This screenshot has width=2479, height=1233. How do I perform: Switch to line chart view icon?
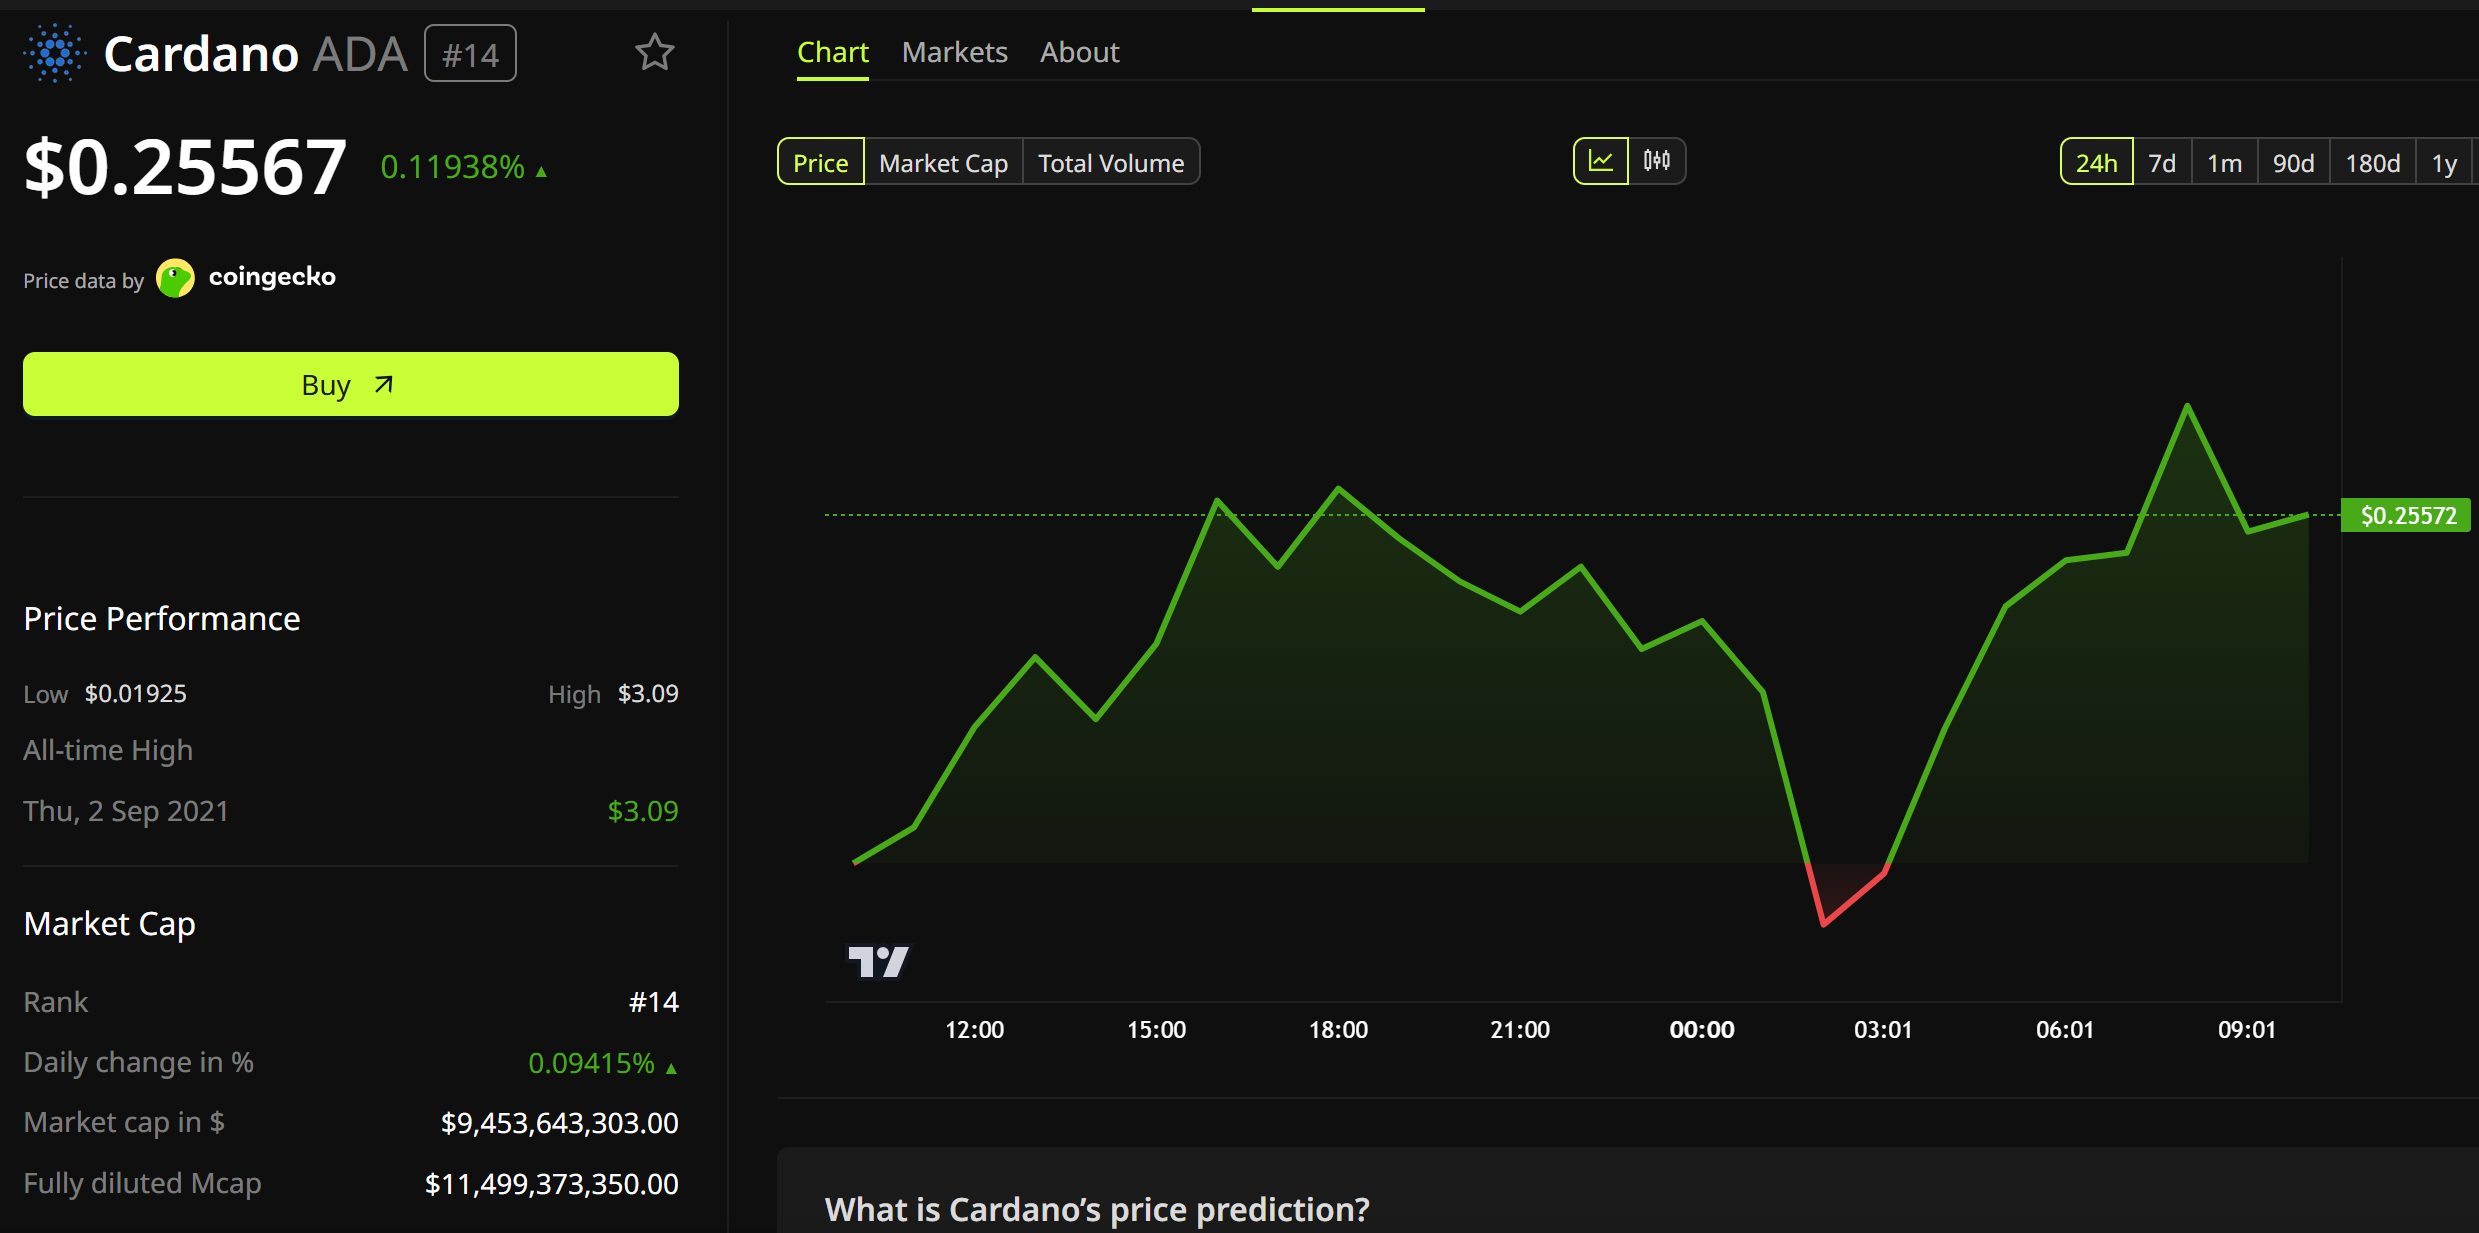1601,161
